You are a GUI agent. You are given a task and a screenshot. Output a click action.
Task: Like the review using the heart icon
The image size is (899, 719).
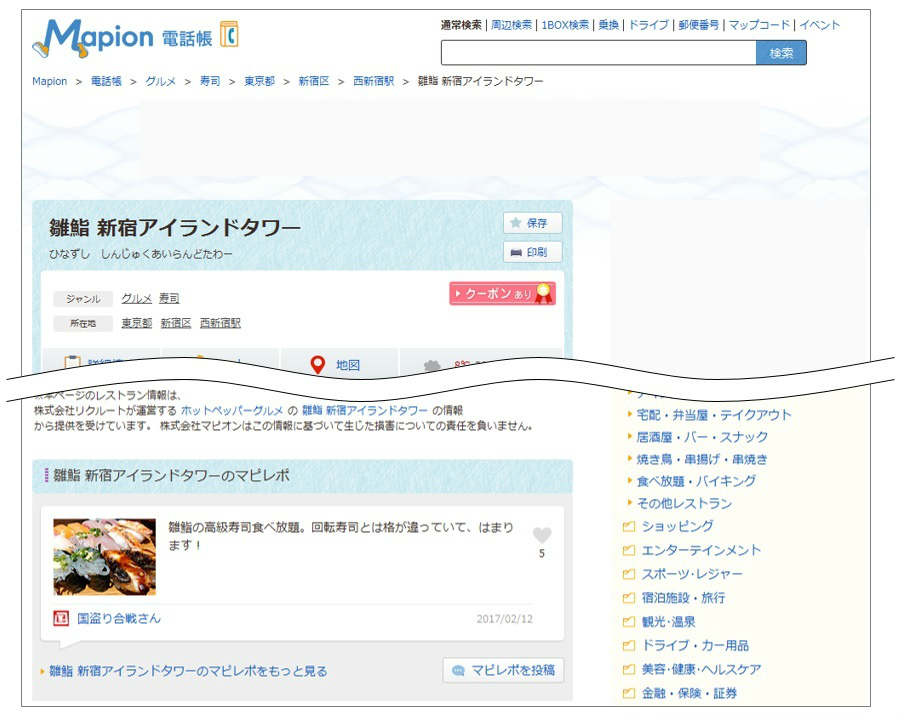pyautogui.click(x=542, y=536)
